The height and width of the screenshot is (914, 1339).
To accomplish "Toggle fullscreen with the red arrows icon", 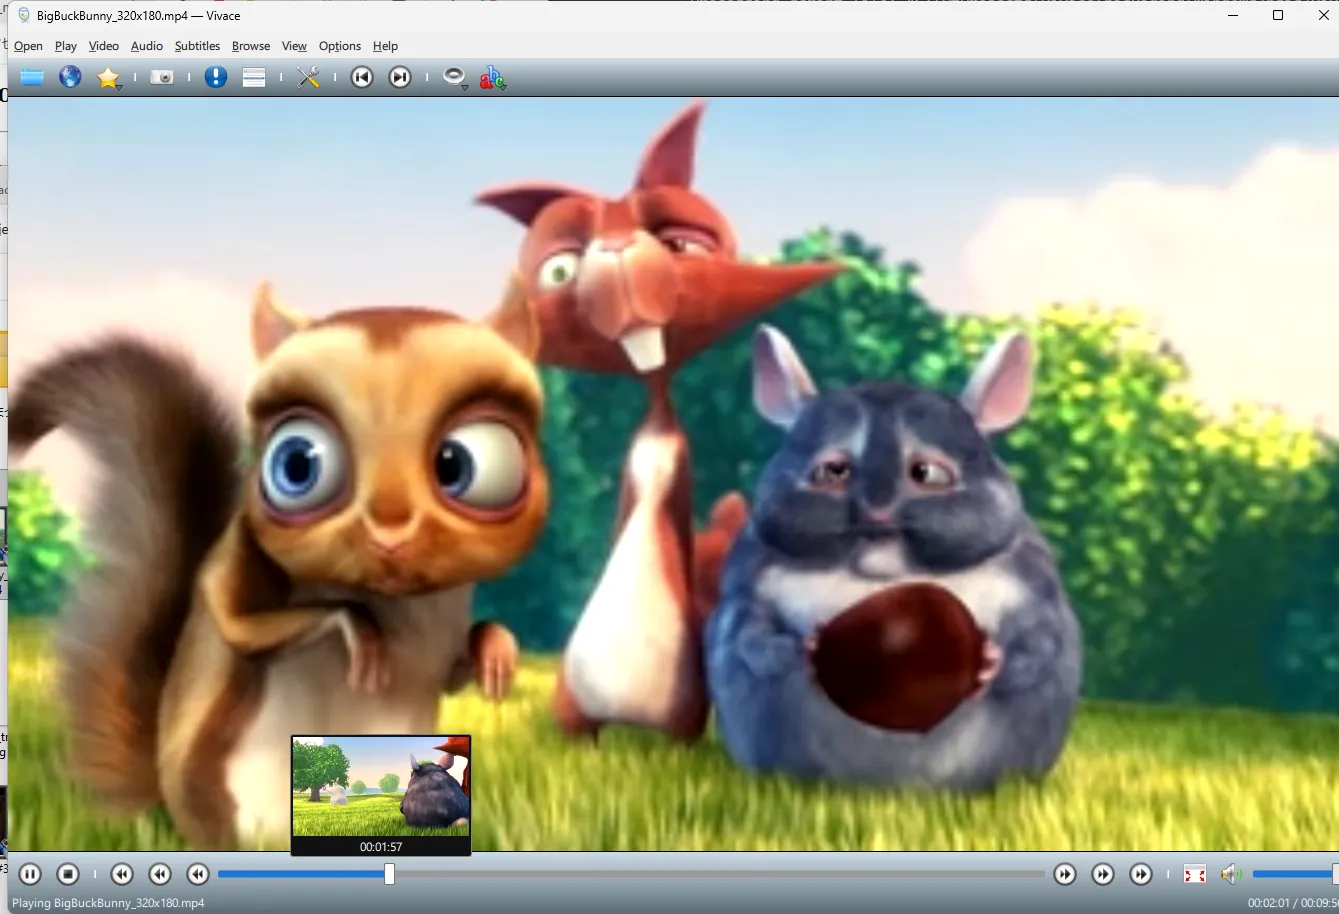I will [x=1195, y=874].
